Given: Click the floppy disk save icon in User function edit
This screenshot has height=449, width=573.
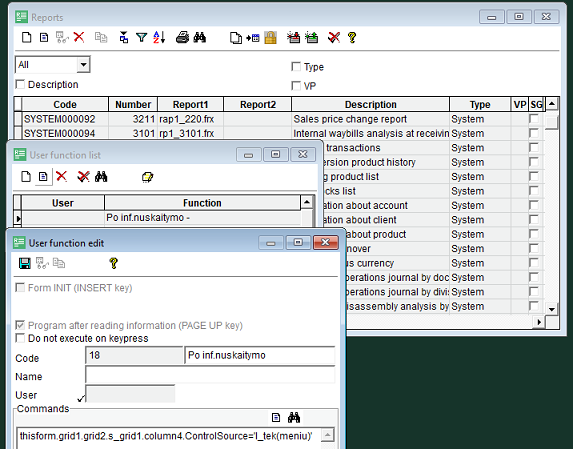Looking at the screenshot, I should 24,263.
